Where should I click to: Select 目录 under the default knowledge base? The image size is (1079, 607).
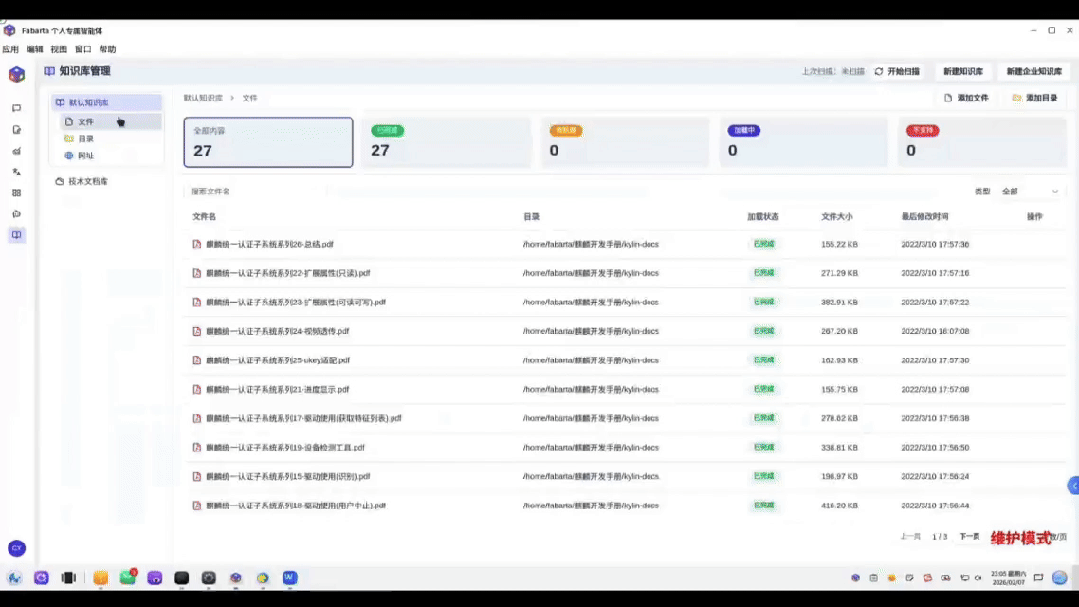click(86, 139)
